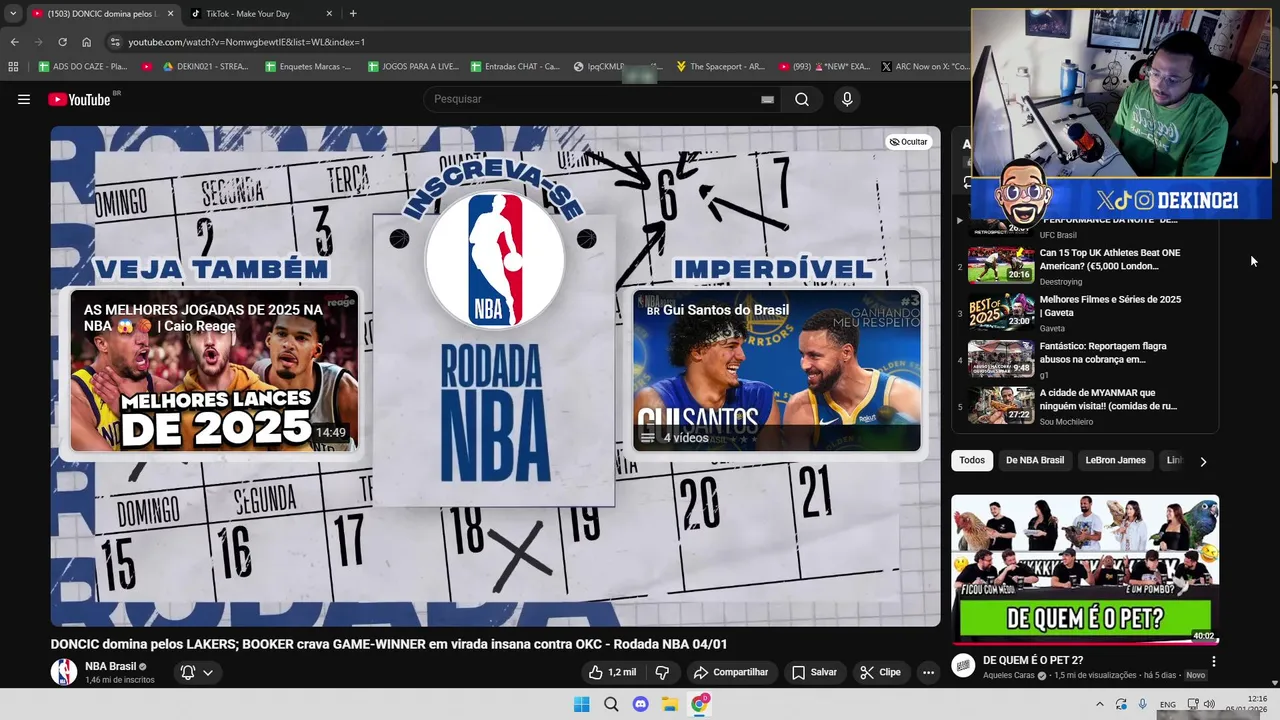Open more actions three-dot menu below video
The height and width of the screenshot is (720, 1280).
pyautogui.click(x=928, y=672)
